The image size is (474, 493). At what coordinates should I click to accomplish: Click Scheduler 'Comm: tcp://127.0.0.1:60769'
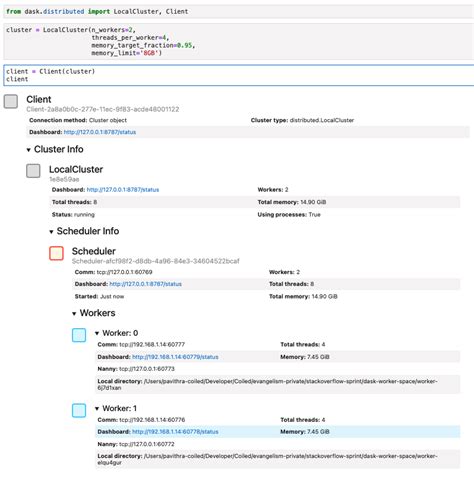(x=113, y=272)
